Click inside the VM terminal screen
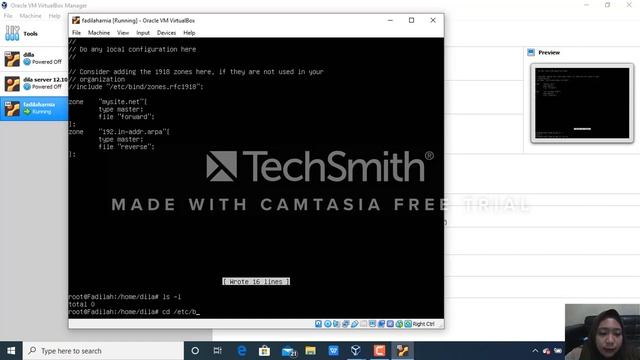Viewport: 640px width, 360px height. click(256, 178)
